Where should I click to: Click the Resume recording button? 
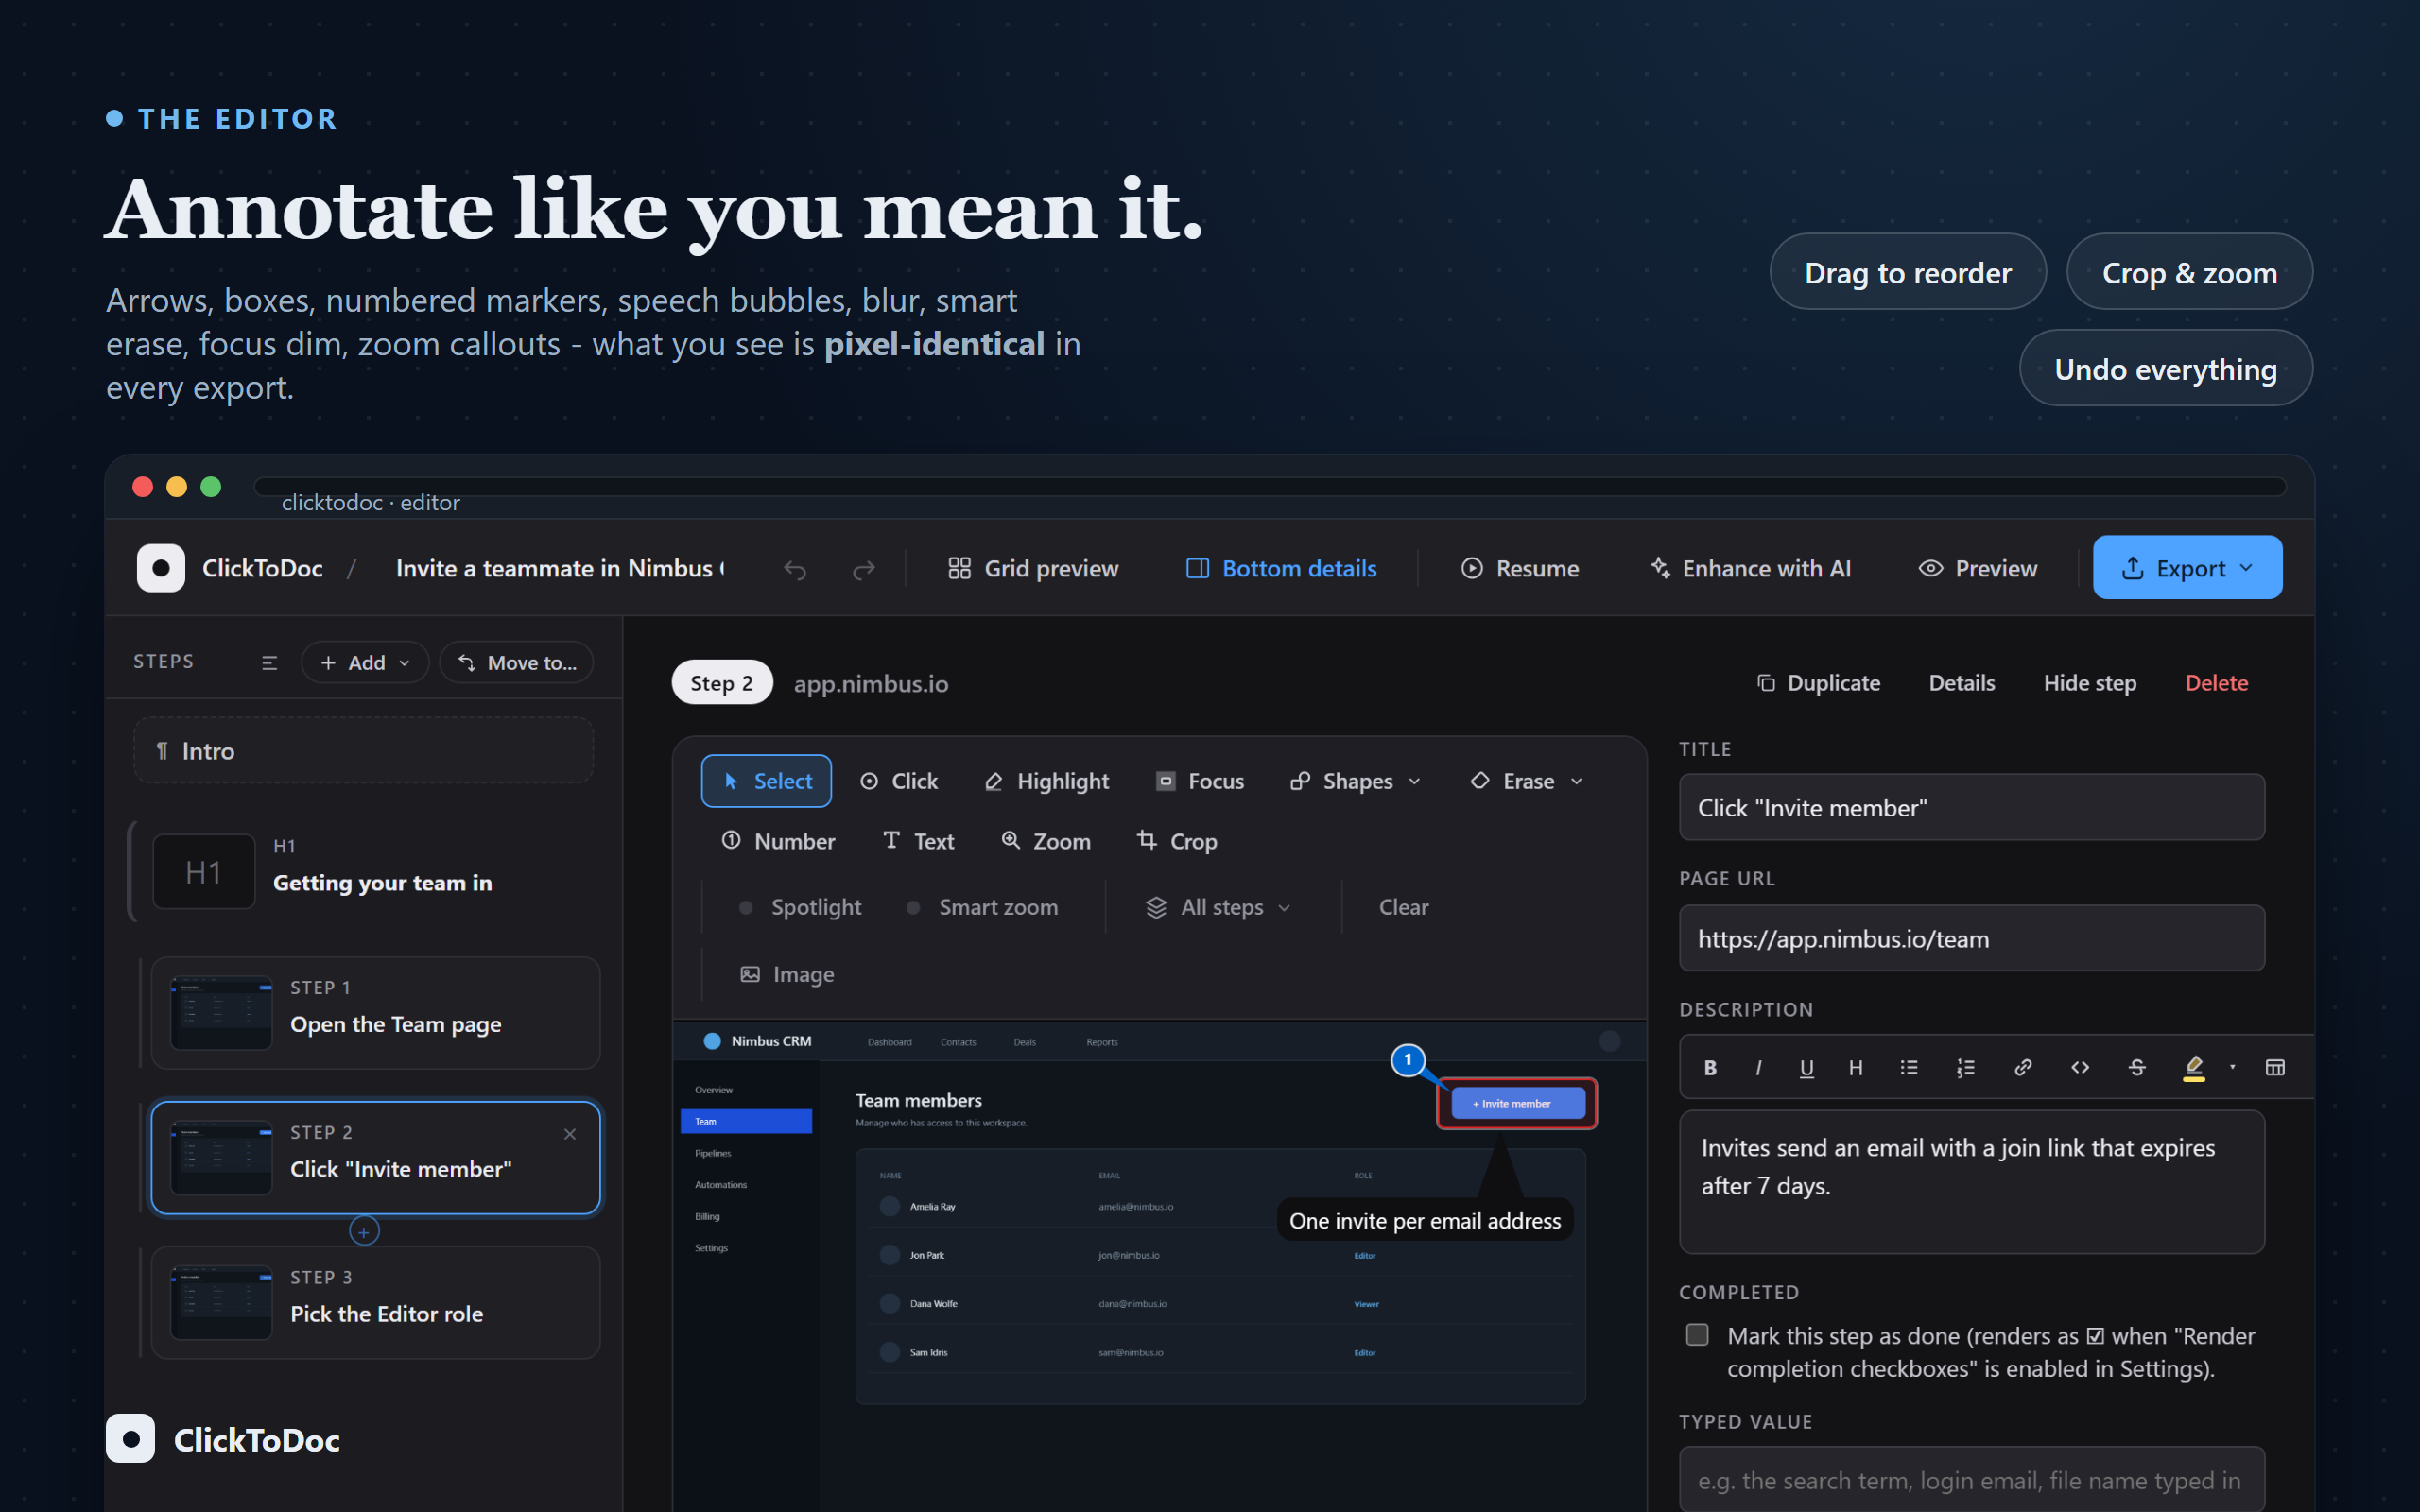[1520, 568]
